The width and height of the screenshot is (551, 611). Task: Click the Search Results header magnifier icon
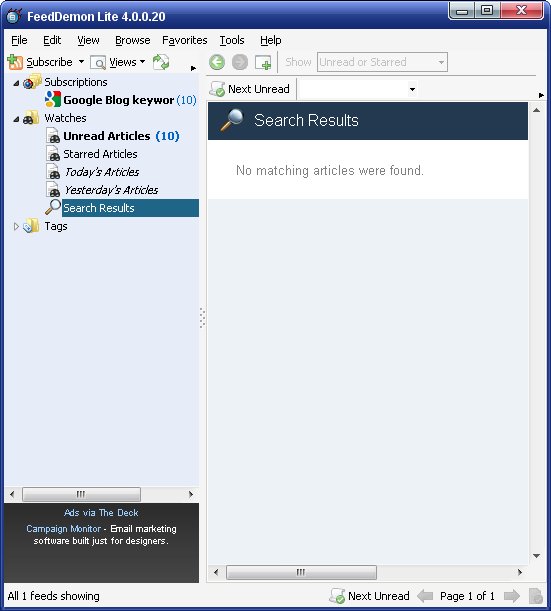(231, 120)
